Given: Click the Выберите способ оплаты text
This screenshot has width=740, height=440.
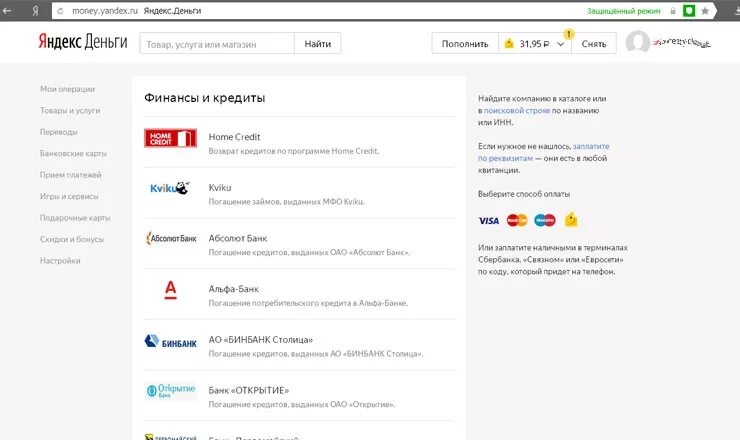Looking at the screenshot, I should (524, 194).
